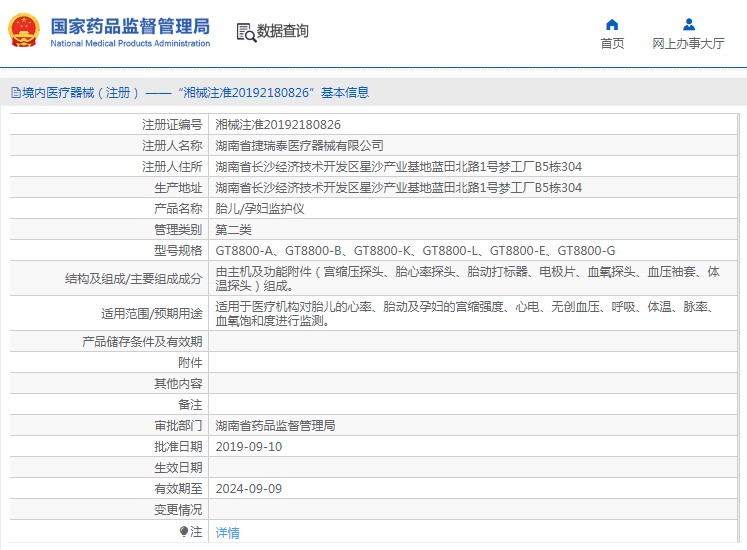Select 湖南省药品监督管理局 approval department
747x550 pixels.
click(275, 426)
